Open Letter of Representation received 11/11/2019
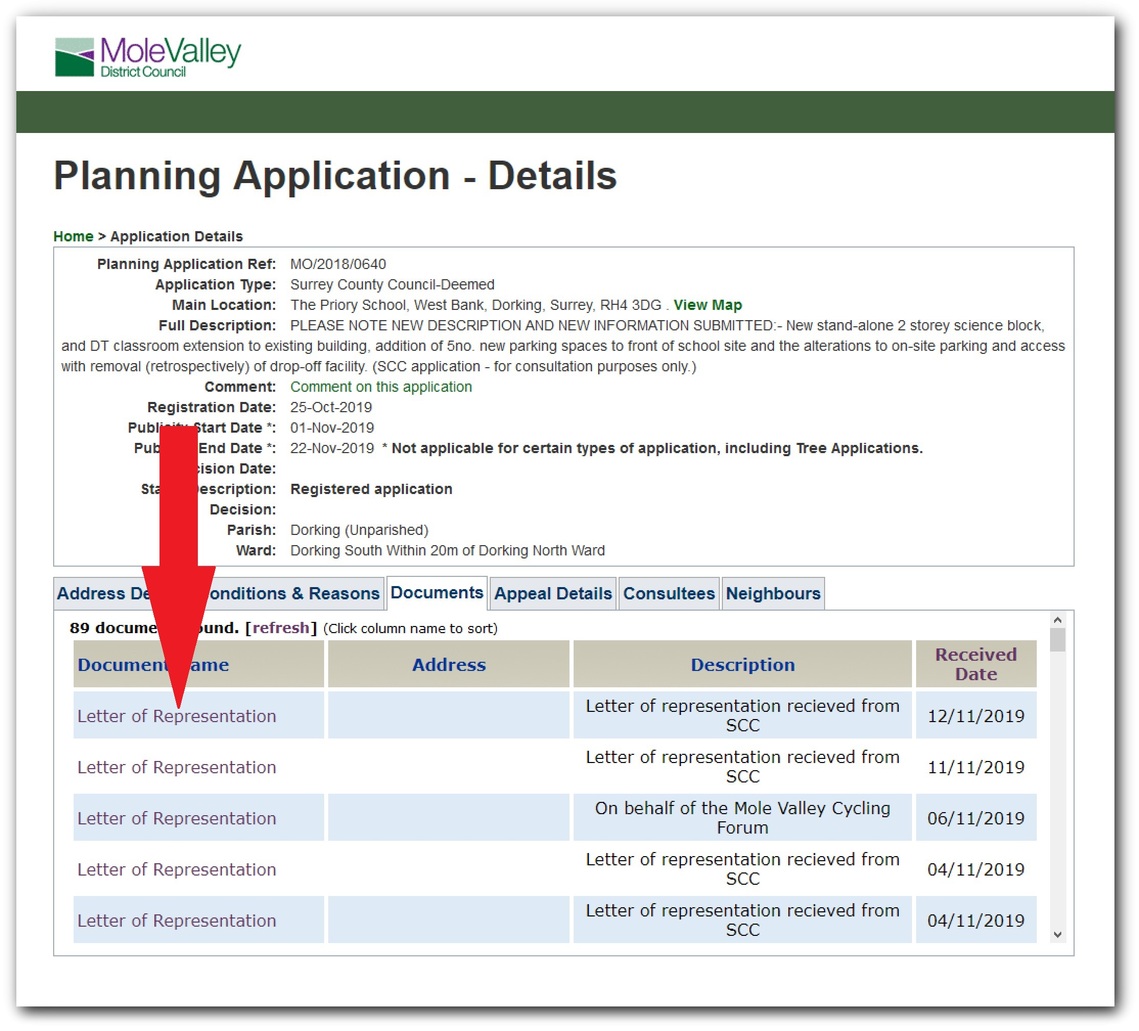This screenshot has height=1031, width=1139. pos(176,767)
